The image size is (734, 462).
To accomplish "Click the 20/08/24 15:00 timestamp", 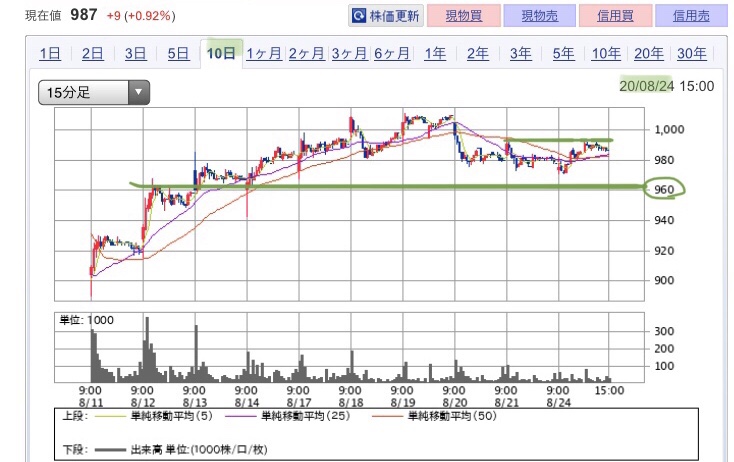I will (667, 86).
